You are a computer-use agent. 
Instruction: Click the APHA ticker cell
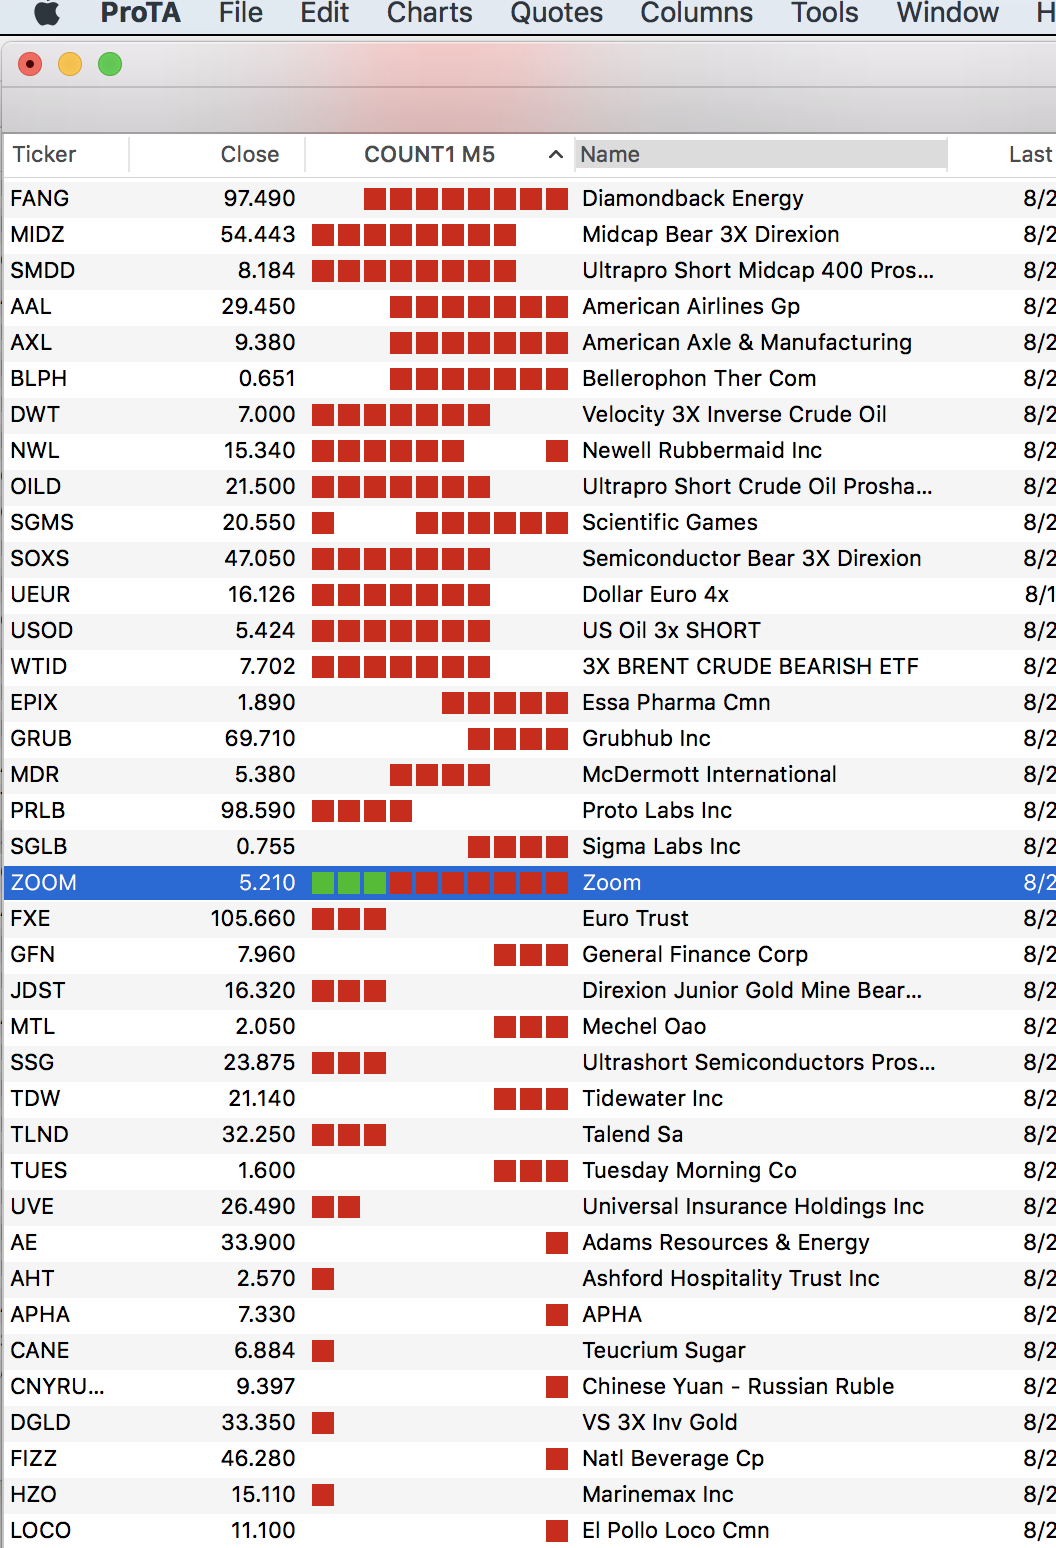[40, 1314]
